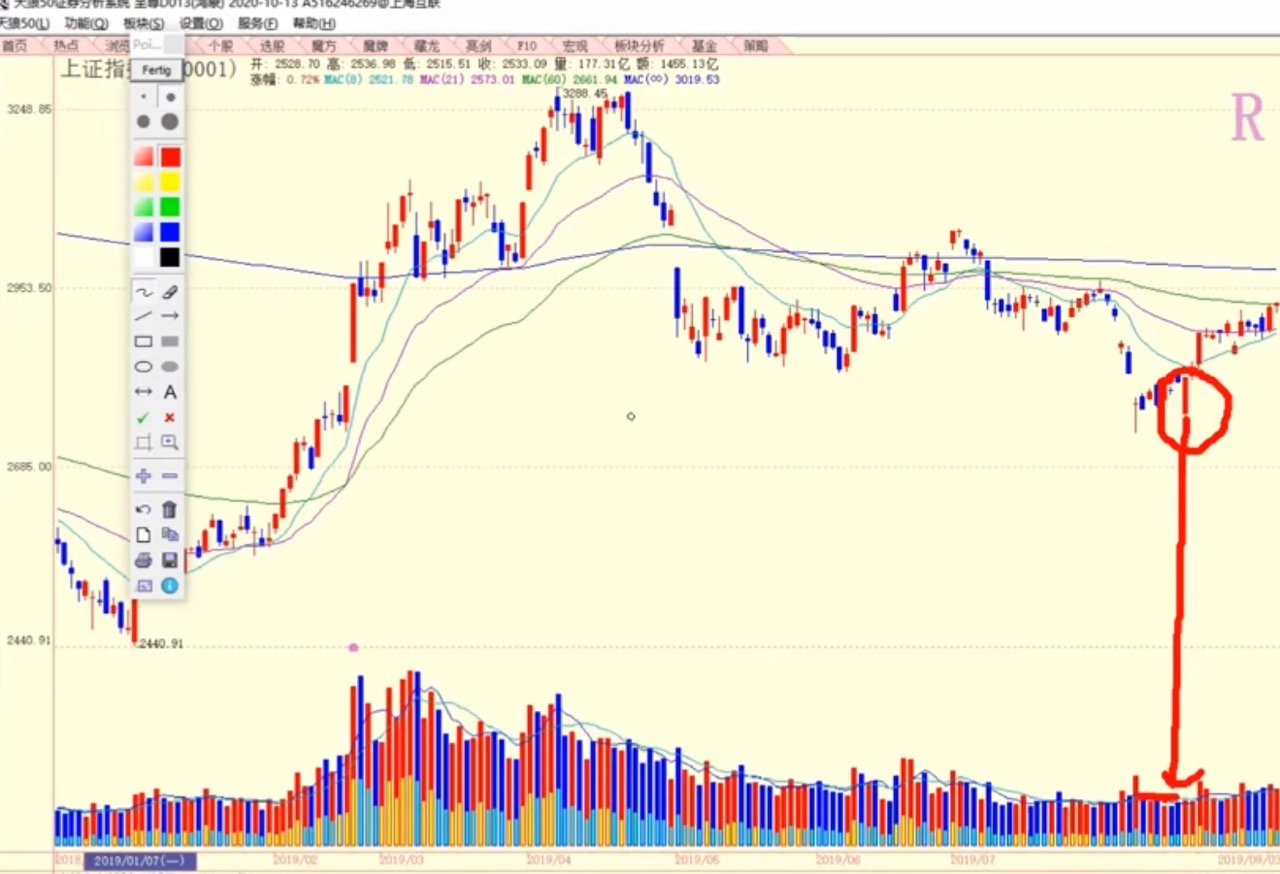Screen dimensions: 1280x874
Task: Switch to the 个股 tab
Action: pos(221,46)
